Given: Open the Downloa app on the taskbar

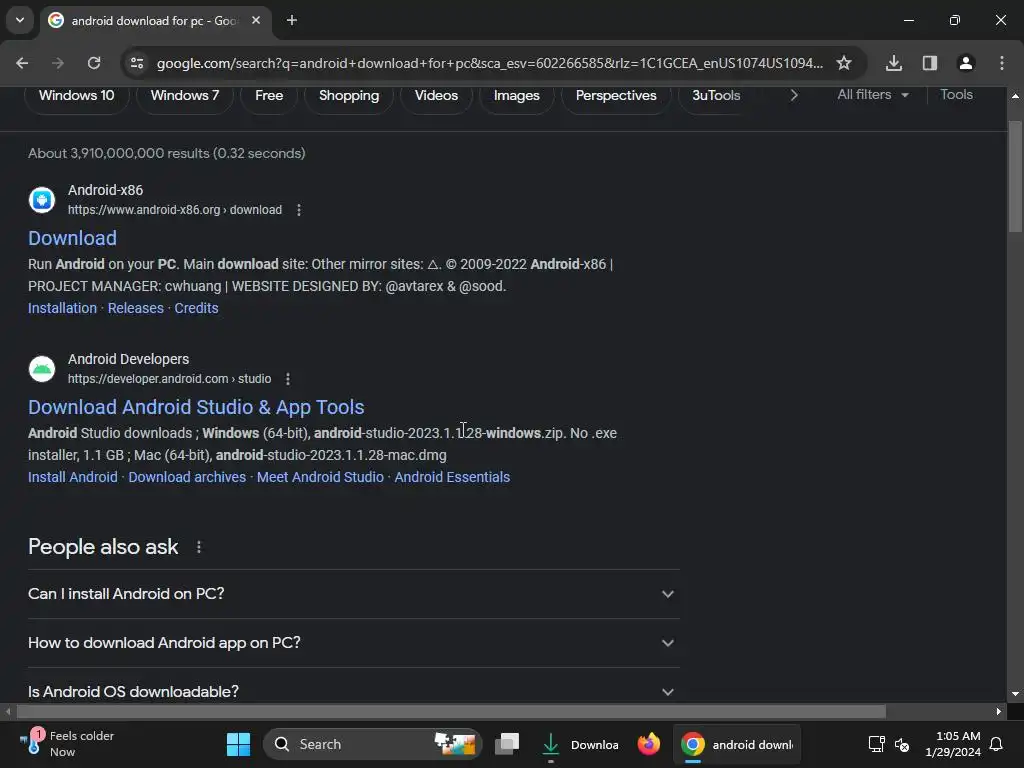Looking at the screenshot, I should click(579, 744).
